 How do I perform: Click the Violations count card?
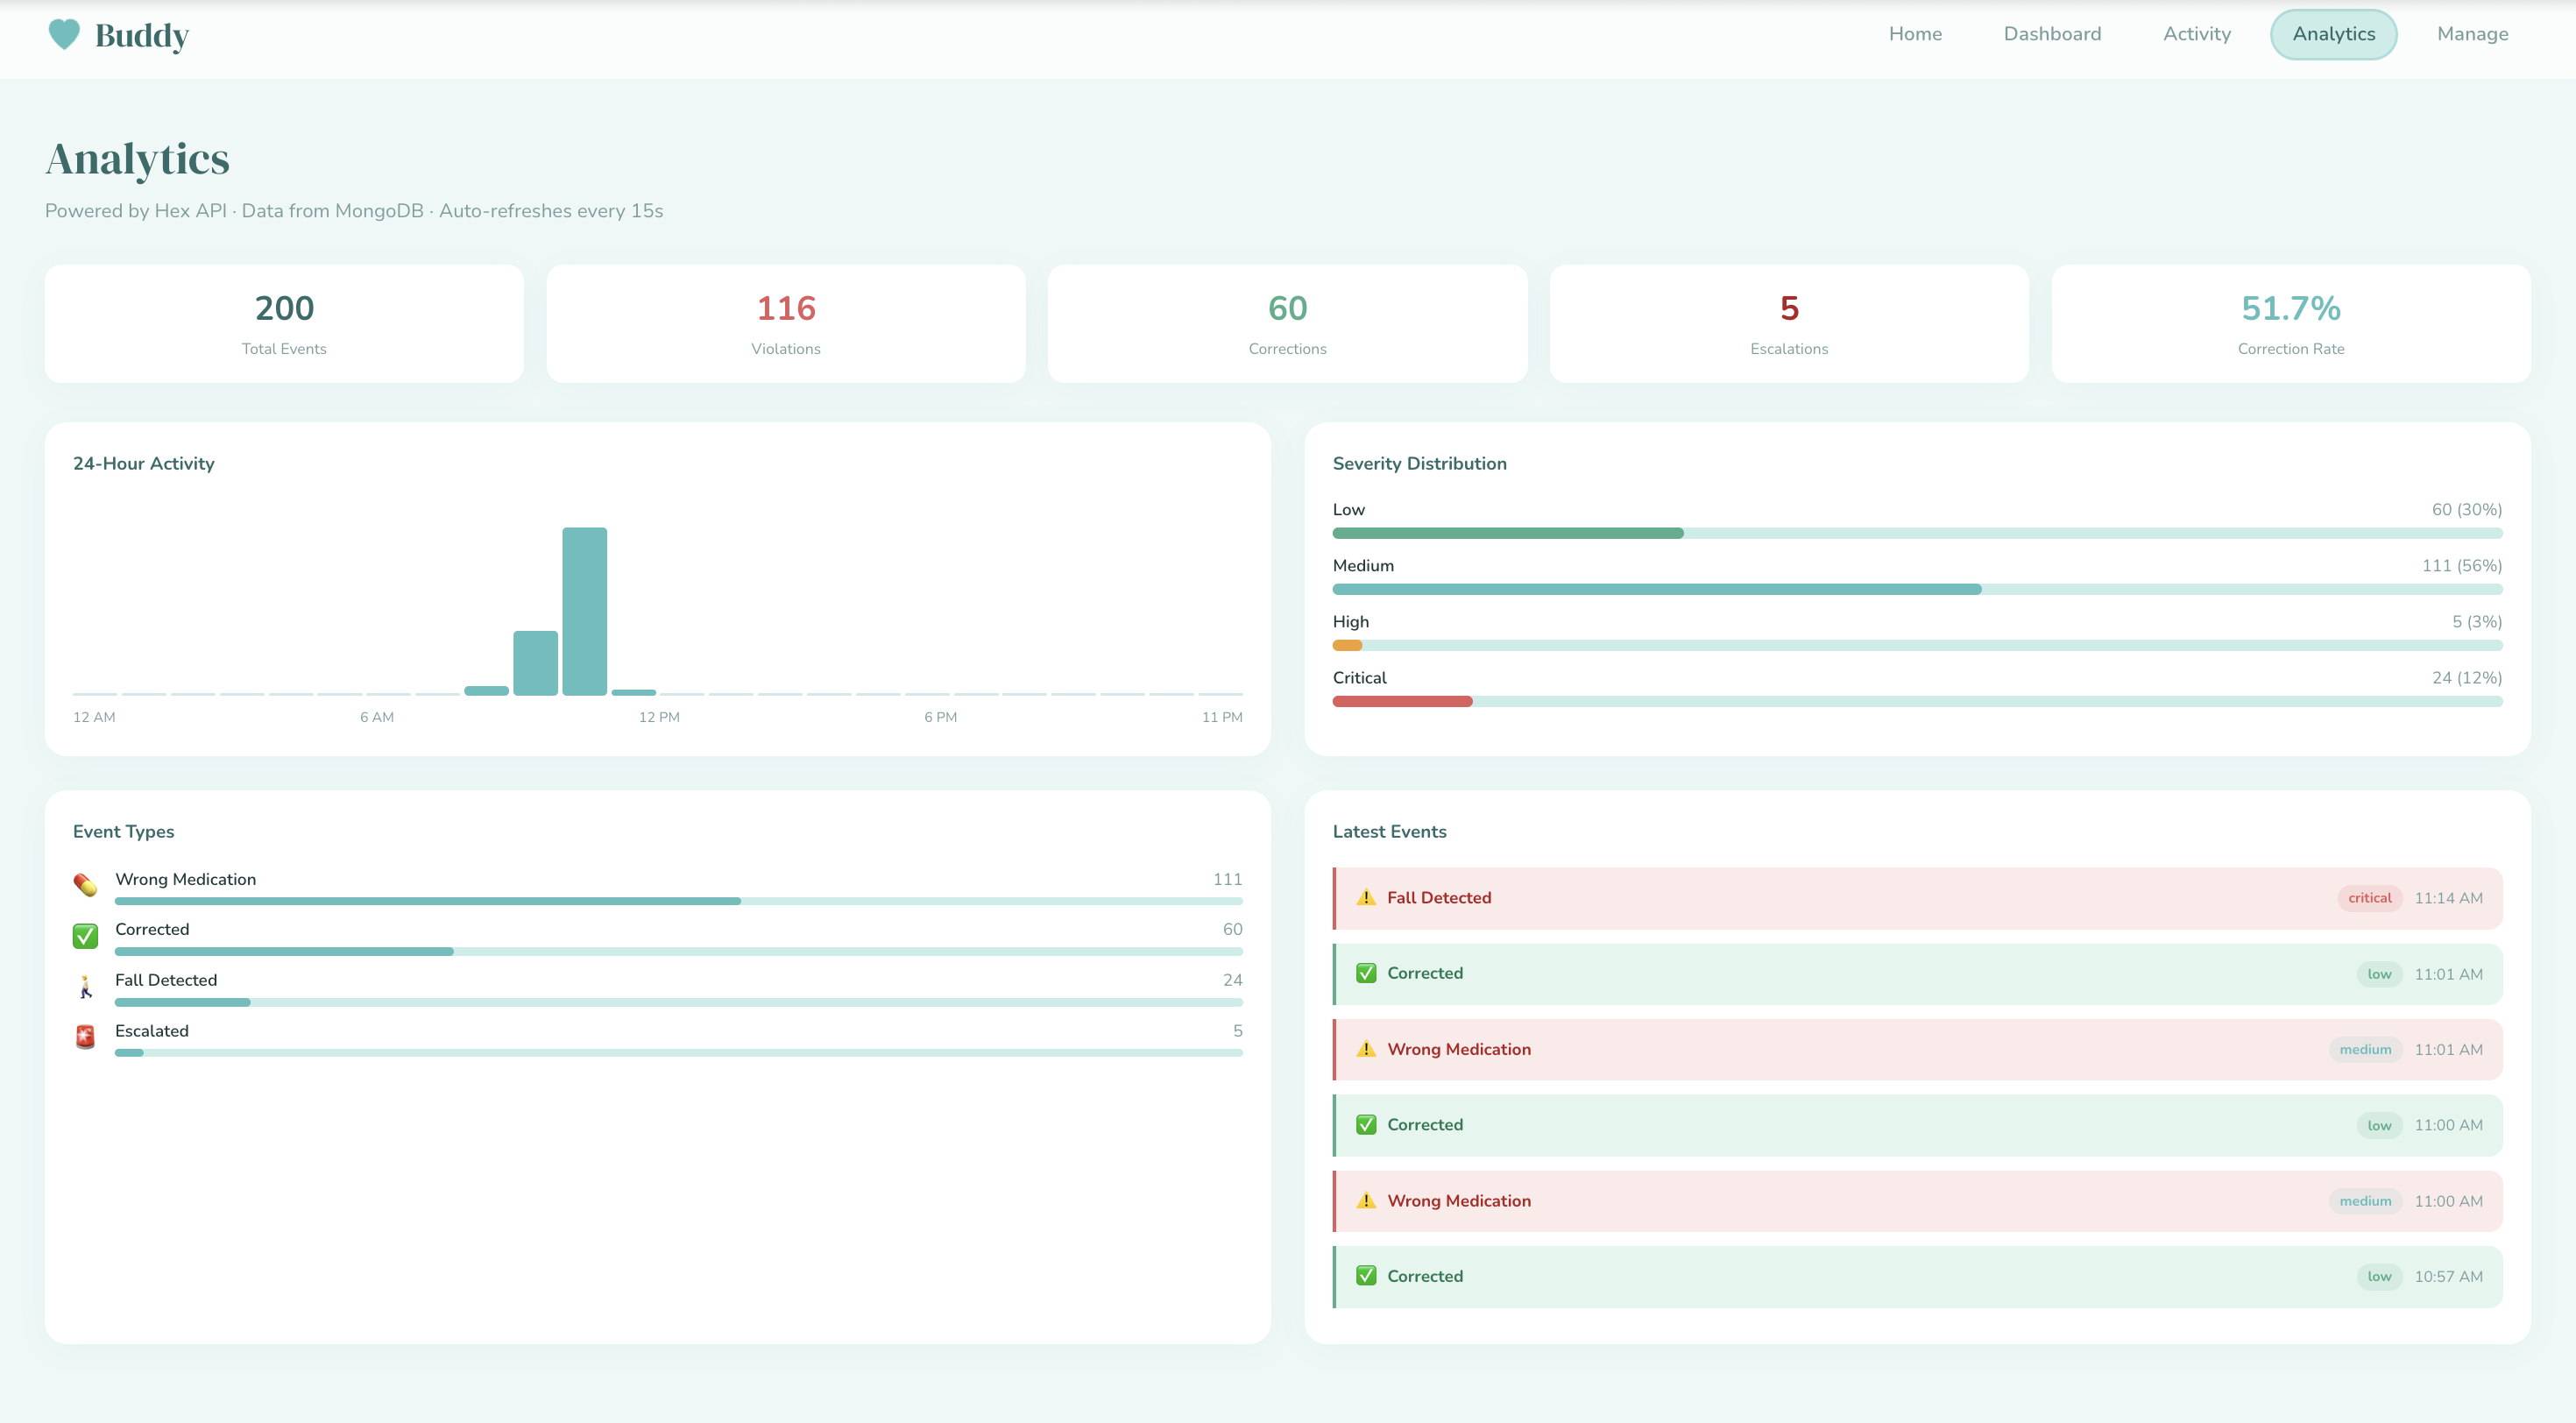(x=786, y=324)
